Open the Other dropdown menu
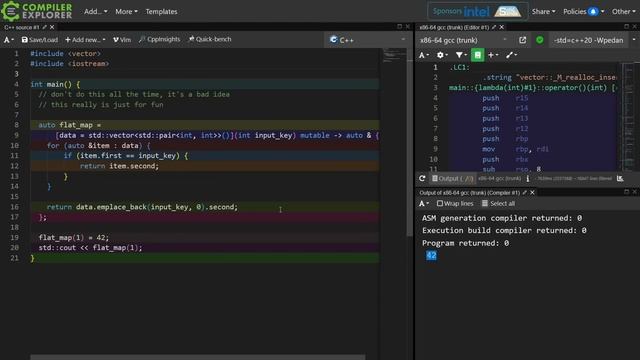640x360 pixels. (x=623, y=11)
